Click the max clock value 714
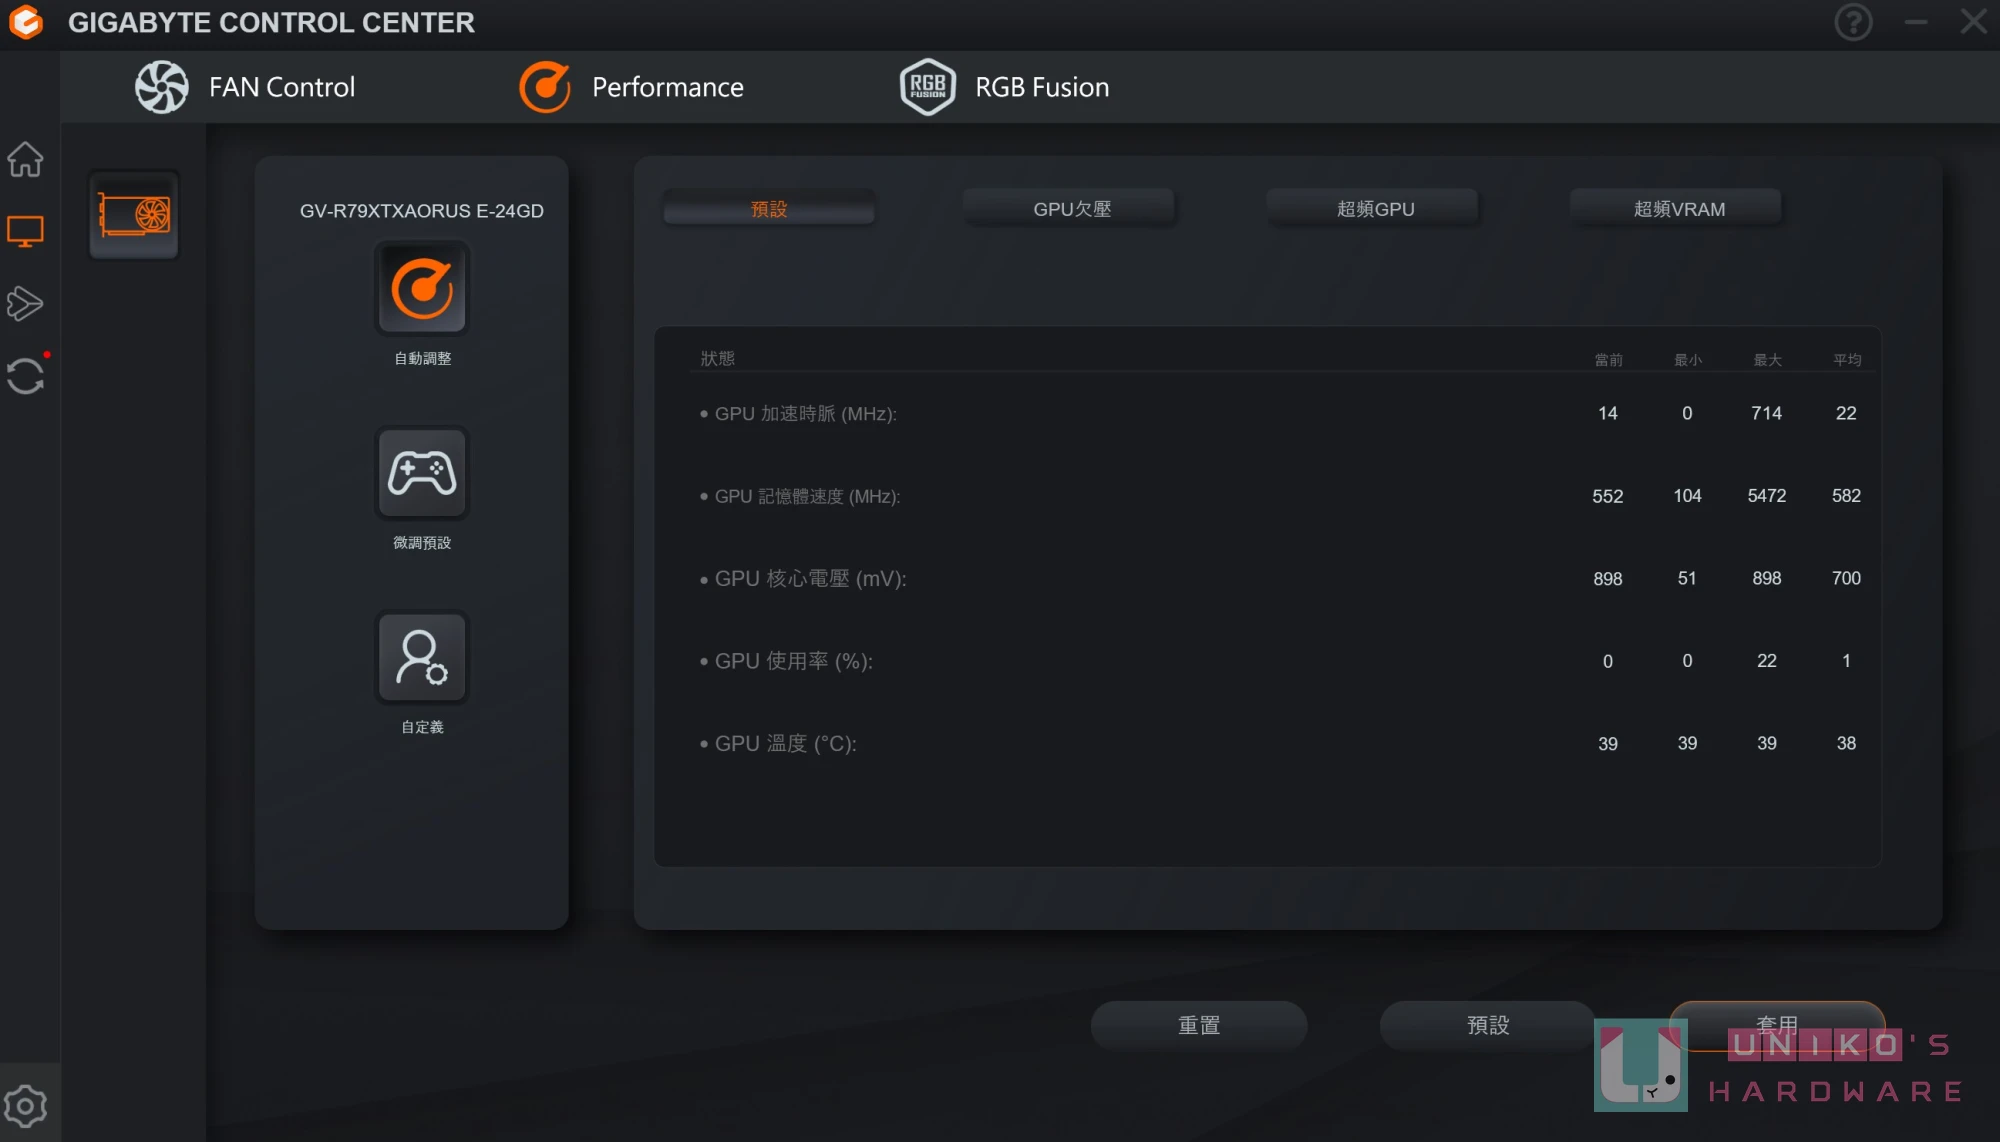 point(1767,413)
